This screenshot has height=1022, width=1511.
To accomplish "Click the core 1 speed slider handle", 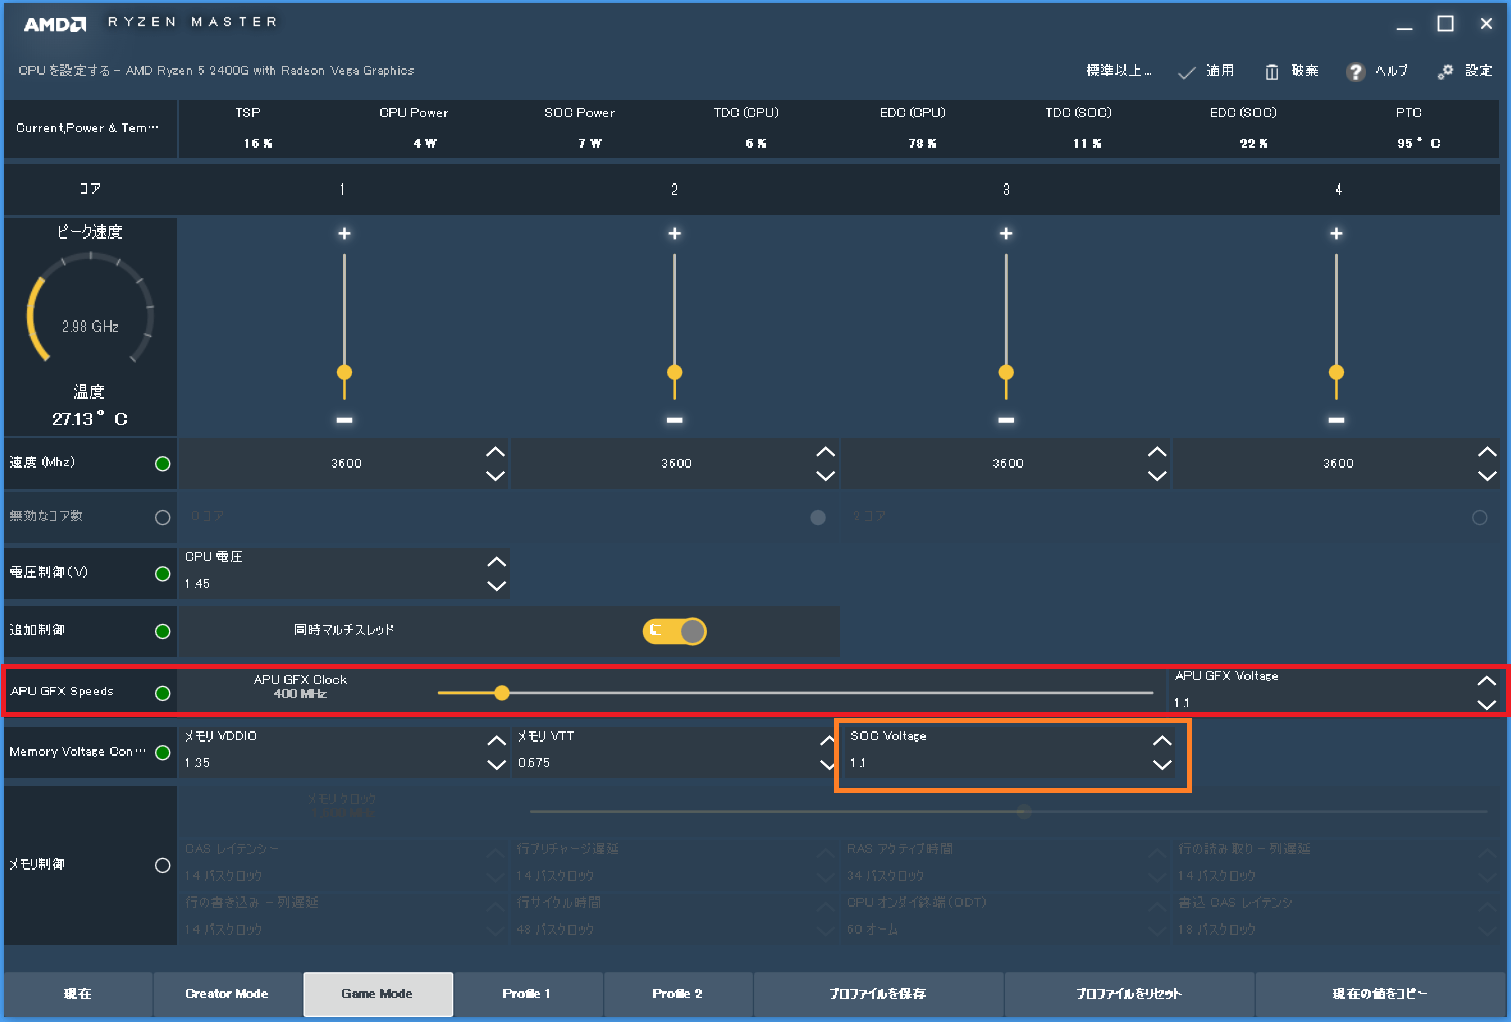I will click(x=344, y=373).
